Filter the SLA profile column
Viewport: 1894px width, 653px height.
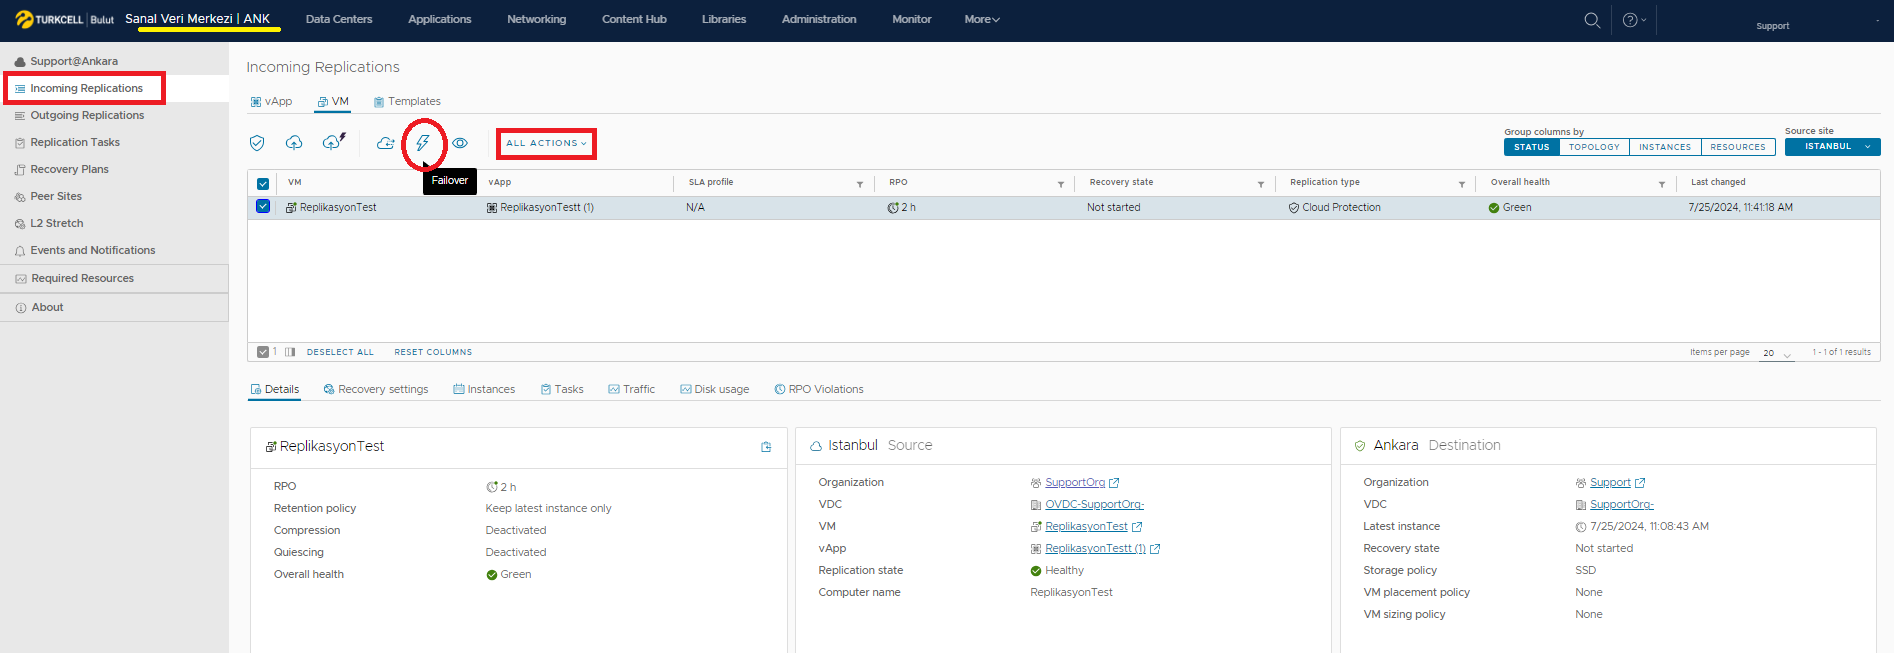860,184
